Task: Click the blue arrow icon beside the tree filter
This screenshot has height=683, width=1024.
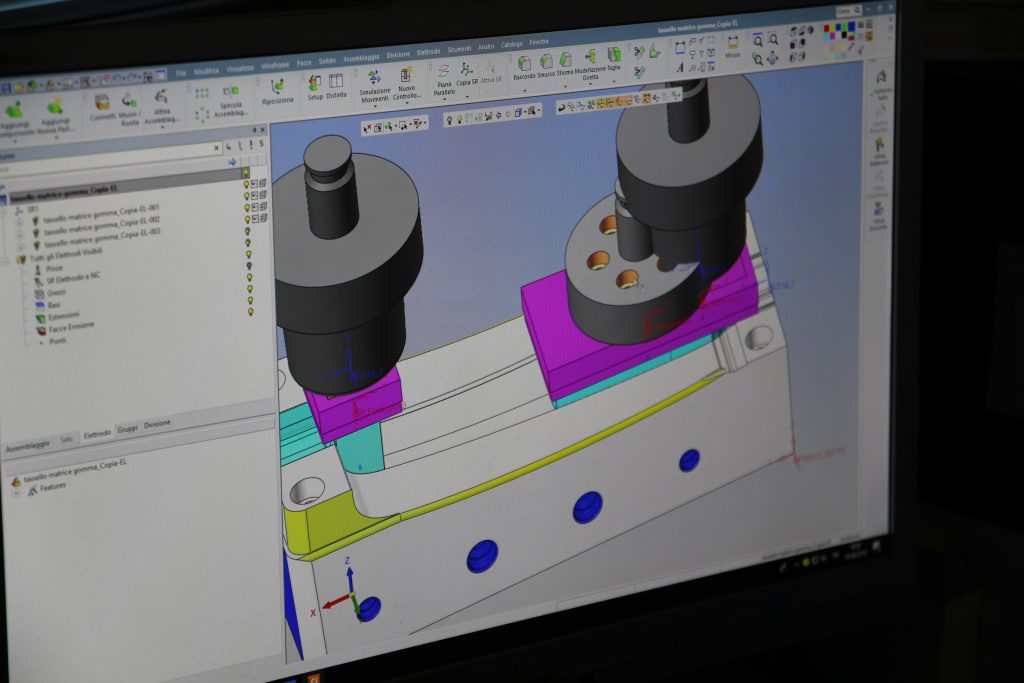Action: pyautogui.click(x=232, y=162)
